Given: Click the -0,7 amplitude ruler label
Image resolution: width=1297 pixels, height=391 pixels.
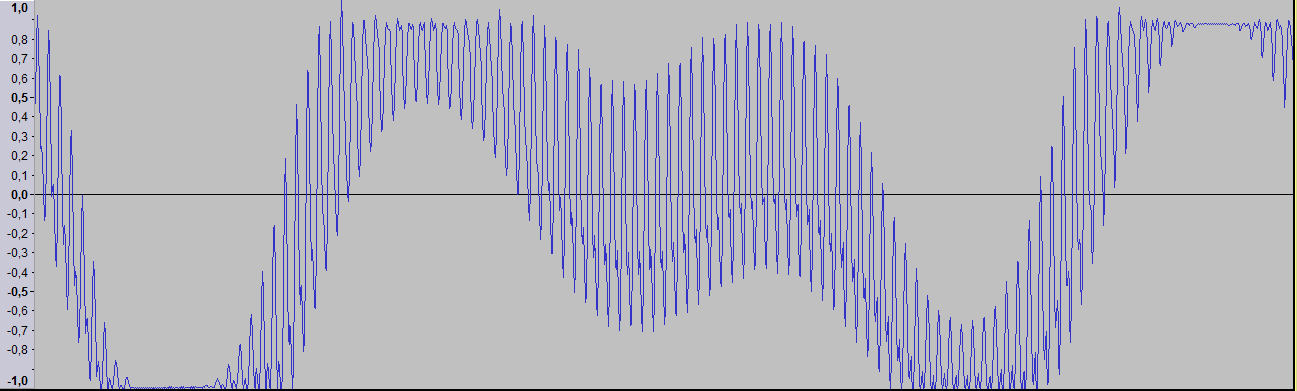Looking at the screenshot, I should [18, 331].
